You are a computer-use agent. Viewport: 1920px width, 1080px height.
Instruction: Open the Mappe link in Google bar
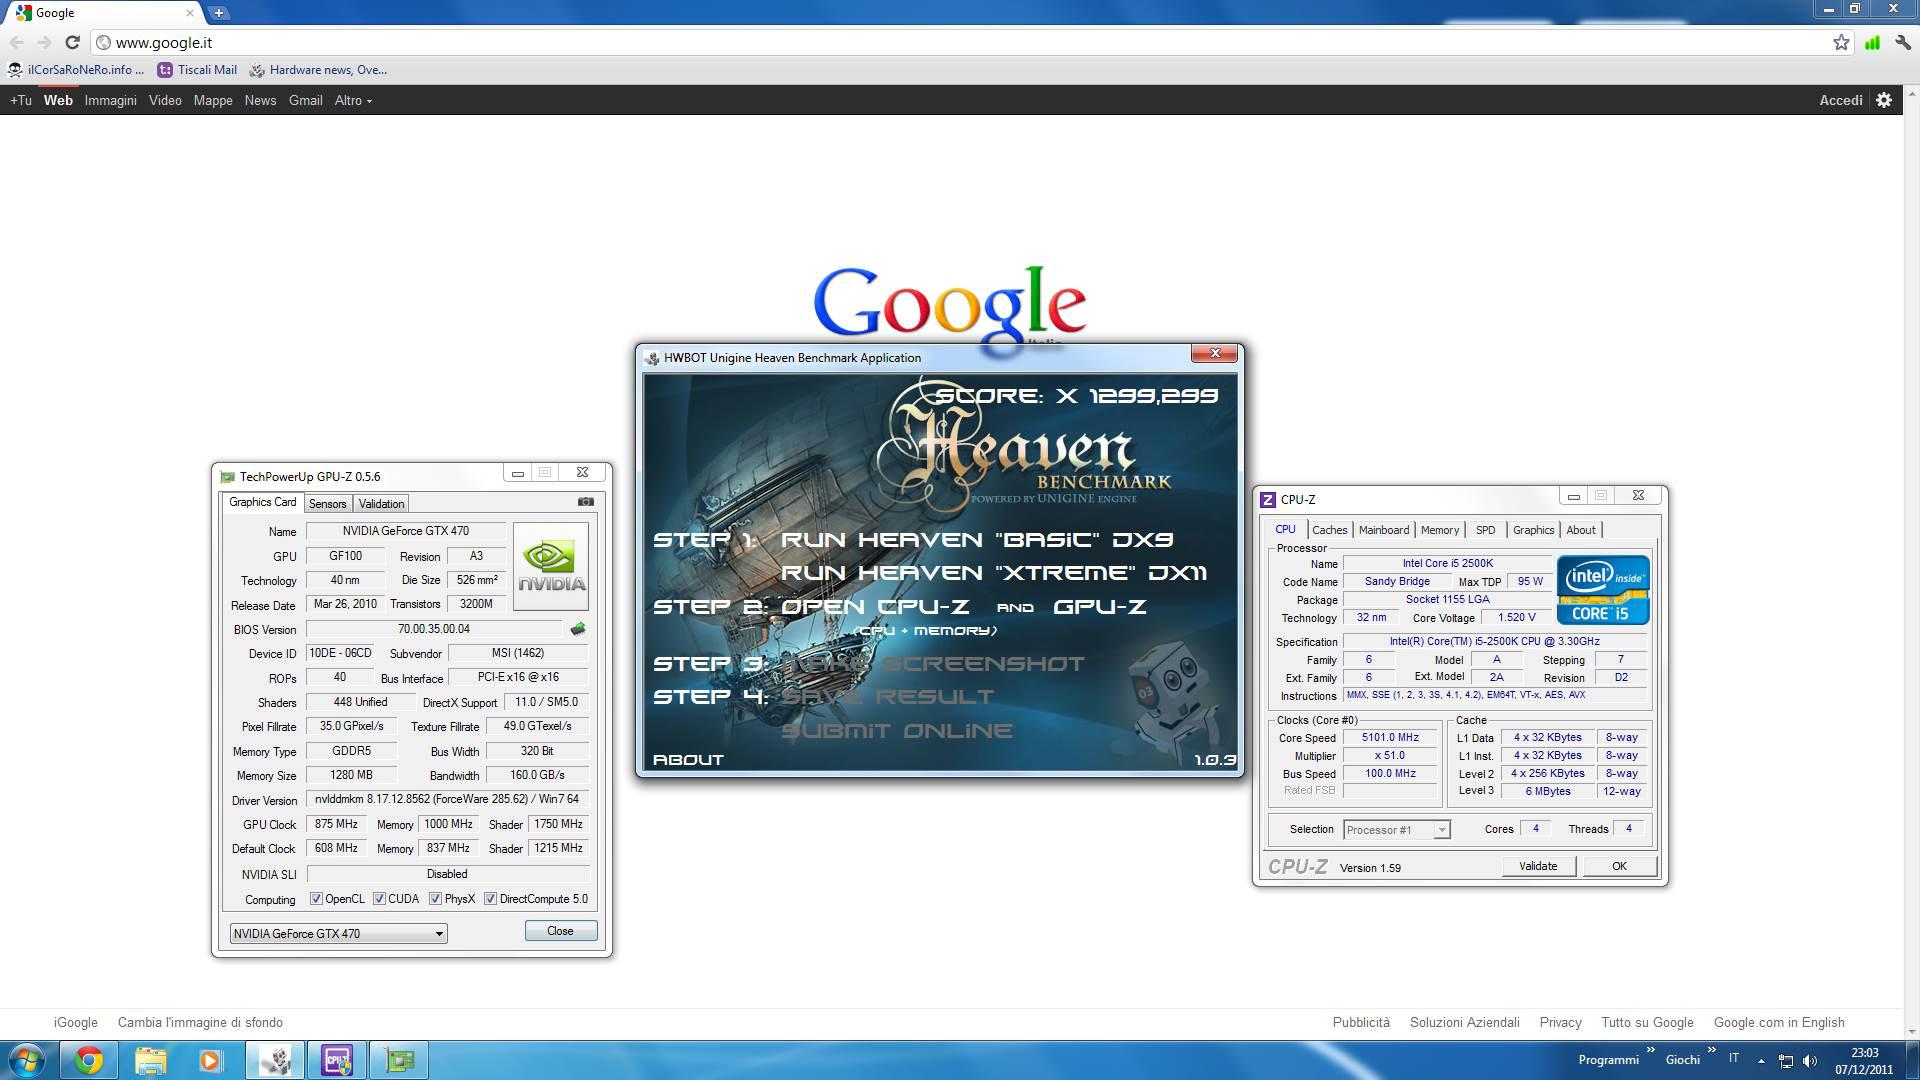pyautogui.click(x=213, y=100)
